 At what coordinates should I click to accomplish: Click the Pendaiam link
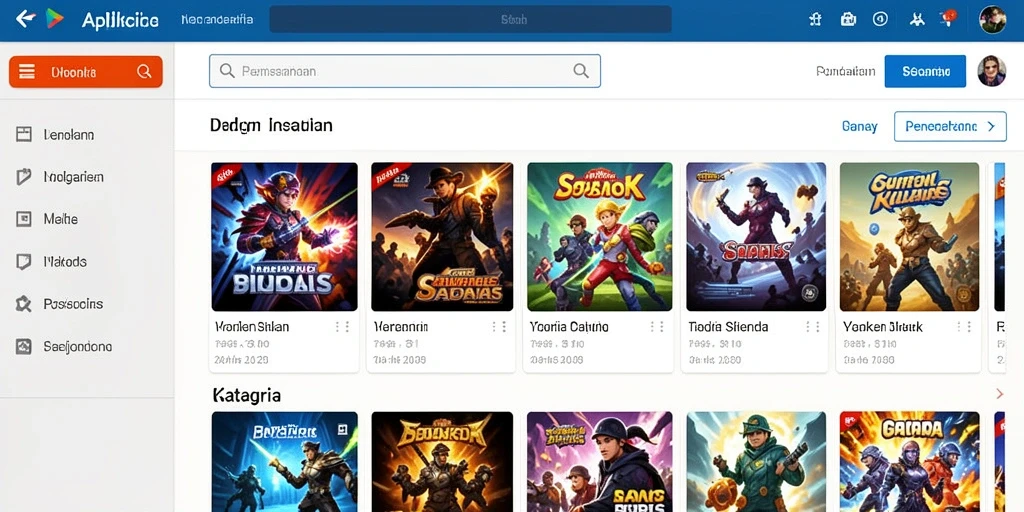[x=846, y=71]
